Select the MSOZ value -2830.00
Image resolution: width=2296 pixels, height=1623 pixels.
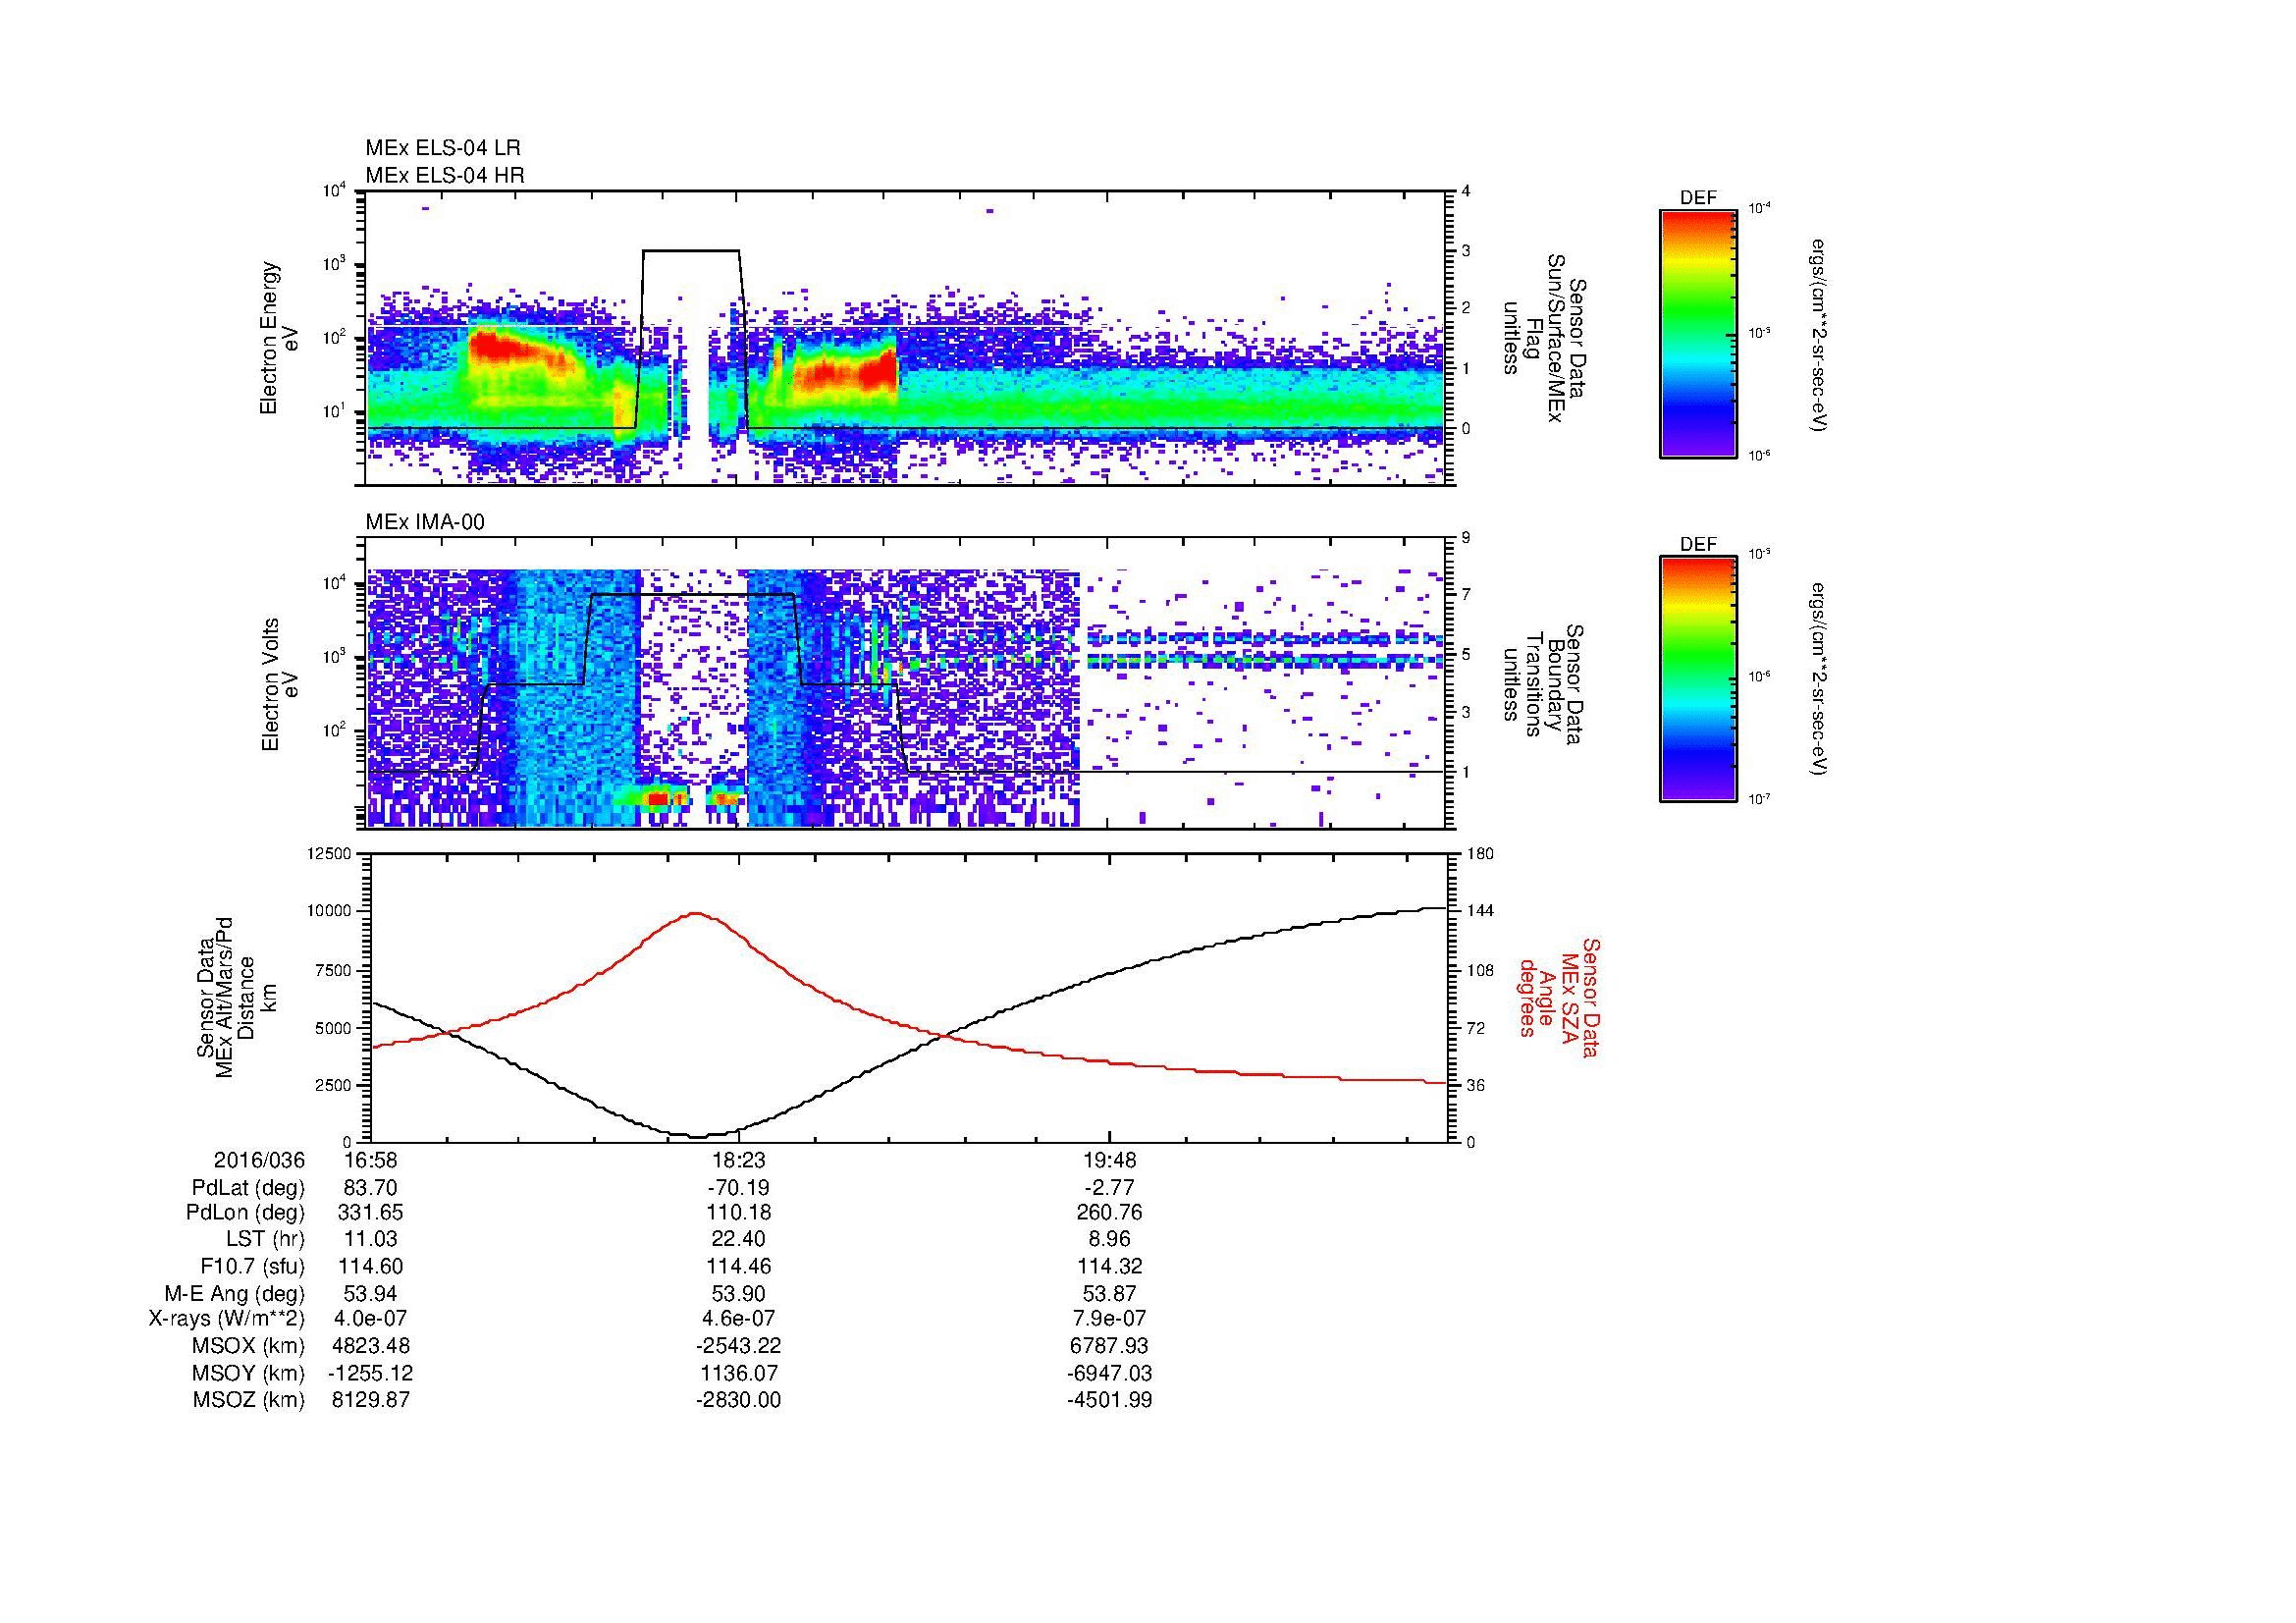point(739,1400)
